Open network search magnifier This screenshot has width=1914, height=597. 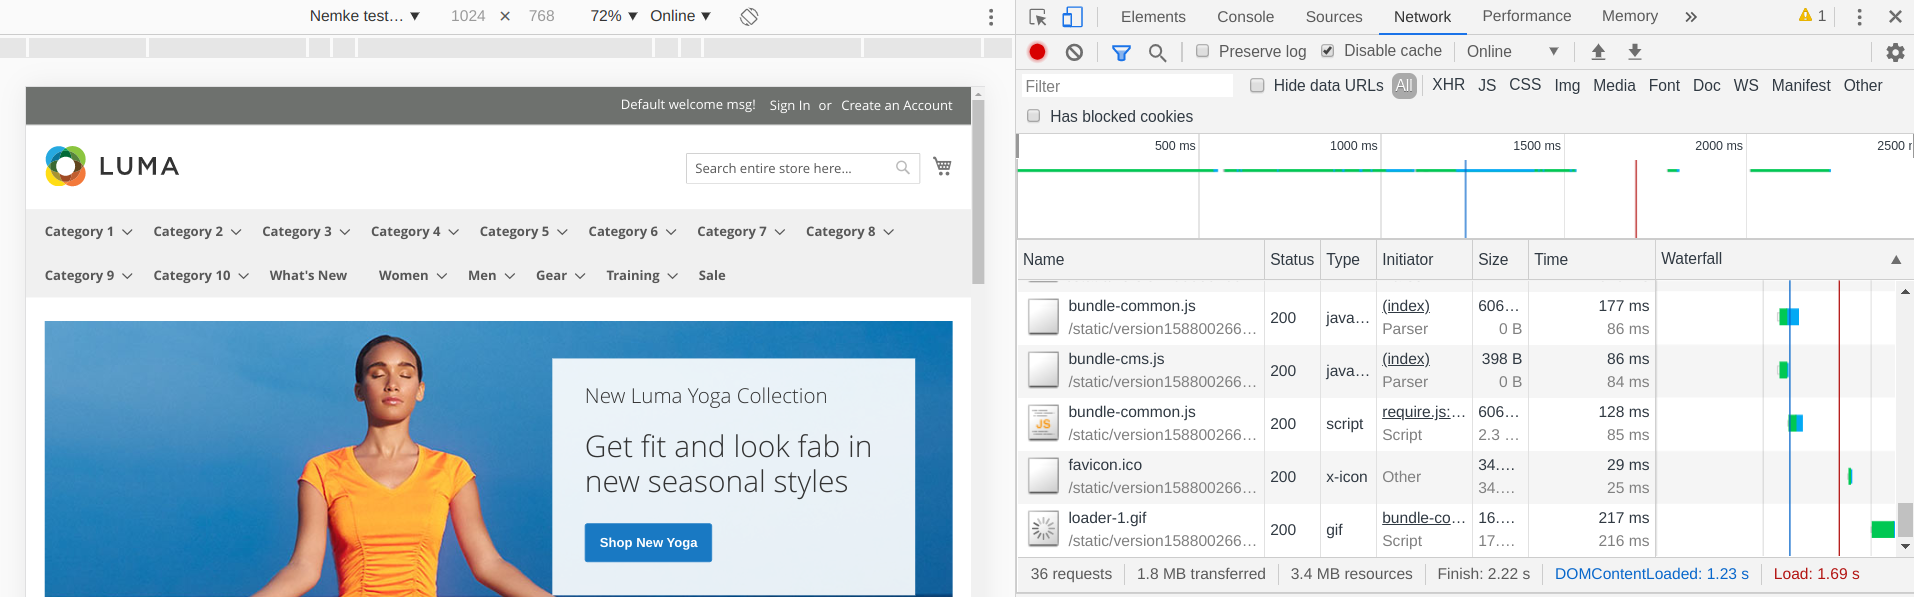pyautogui.click(x=1157, y=52)
